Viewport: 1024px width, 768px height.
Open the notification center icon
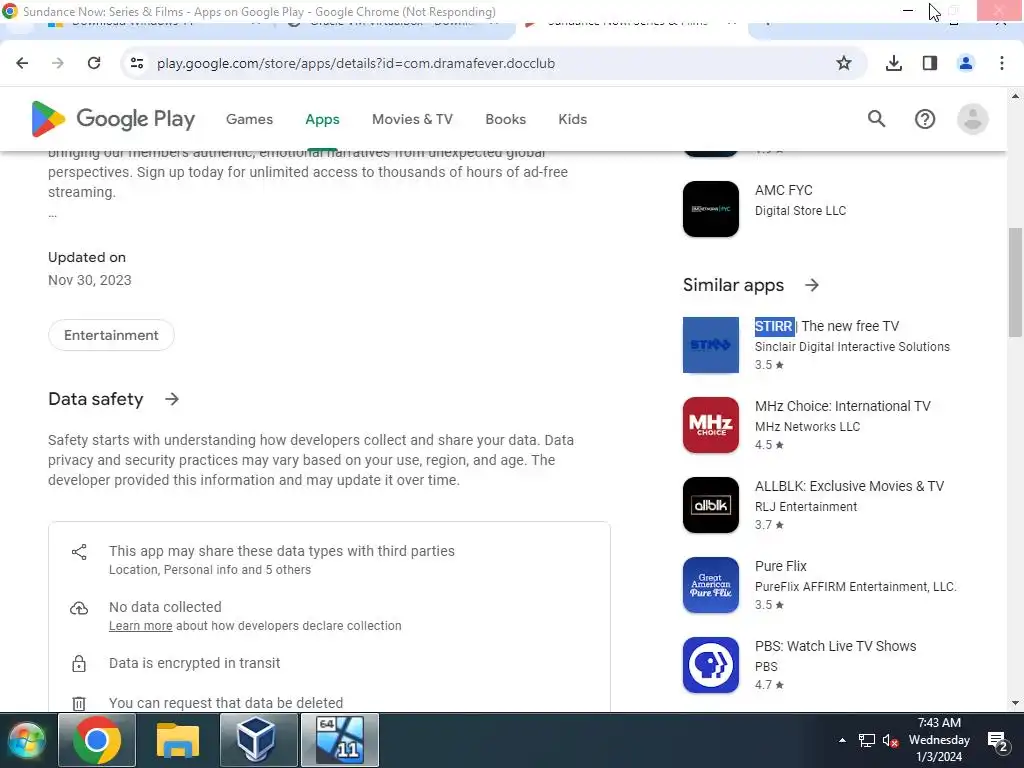pos(998,742)
